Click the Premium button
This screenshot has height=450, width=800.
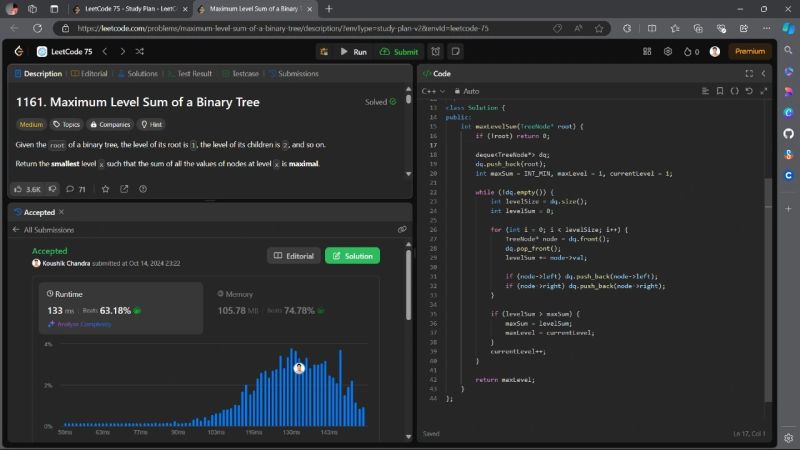click(x=749, y=52)
